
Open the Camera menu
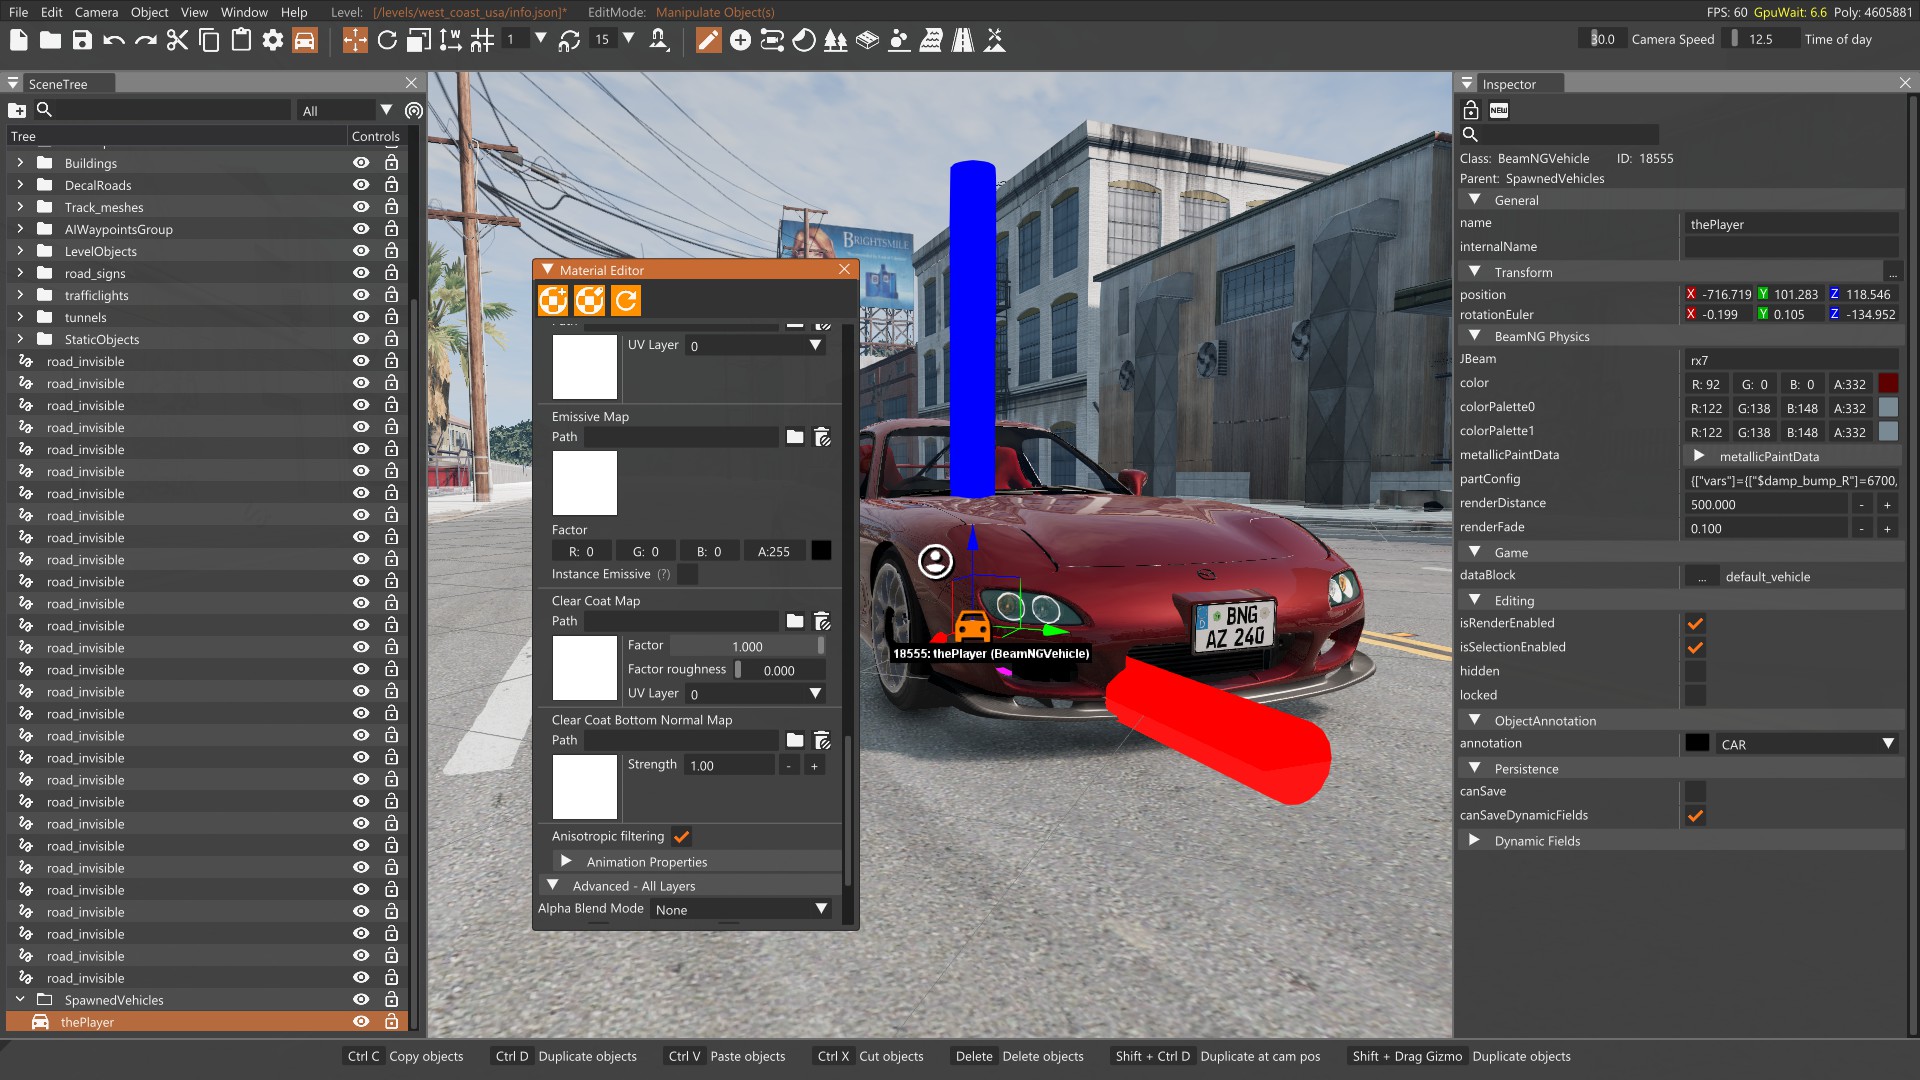(x=96, y=12)
